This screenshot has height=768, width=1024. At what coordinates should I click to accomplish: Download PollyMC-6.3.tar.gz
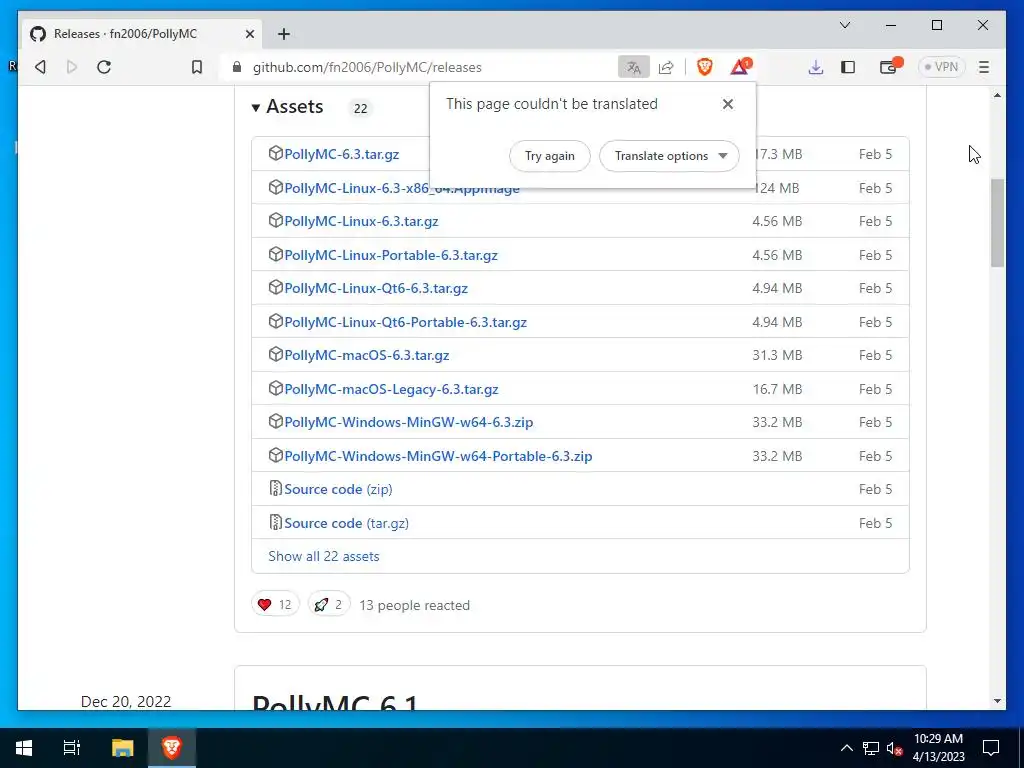coord(342,154)
